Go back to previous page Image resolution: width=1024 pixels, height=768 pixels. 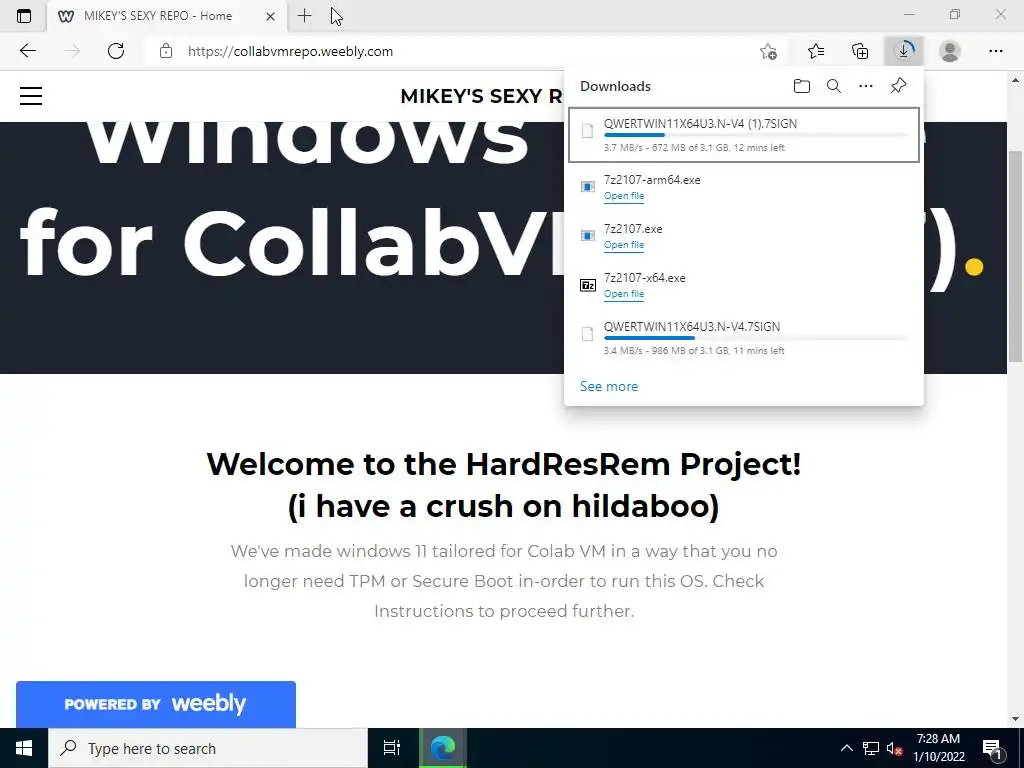[x=27, y=51]
